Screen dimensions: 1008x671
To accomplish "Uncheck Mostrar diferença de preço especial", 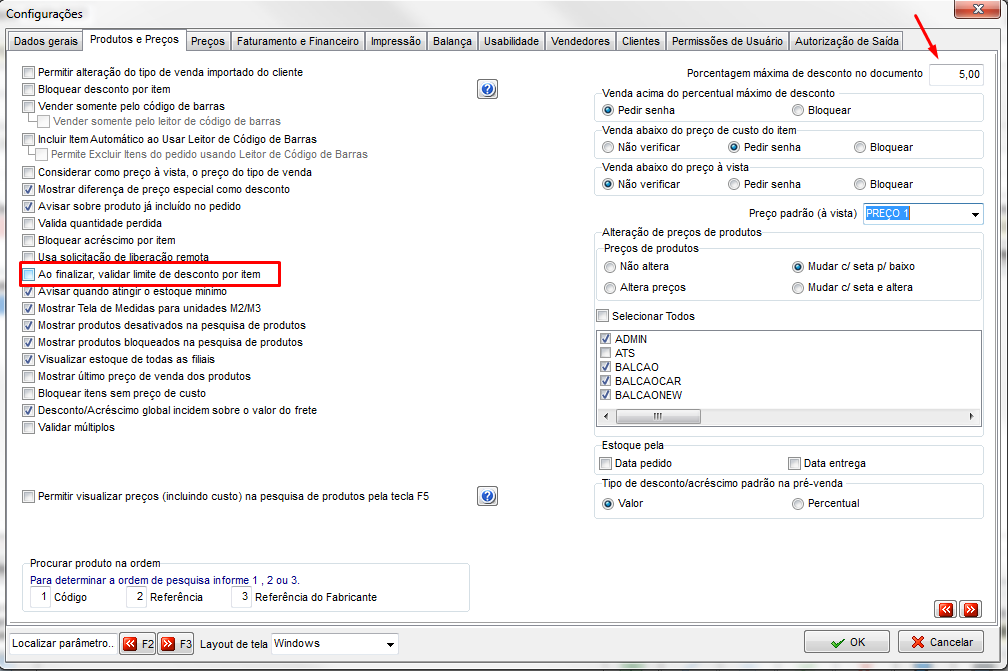I will [28, 190].
